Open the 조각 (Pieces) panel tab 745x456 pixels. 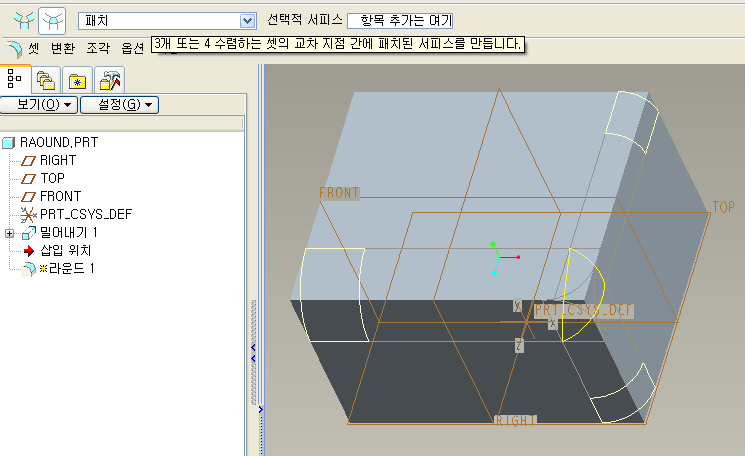tap(98, 47)
